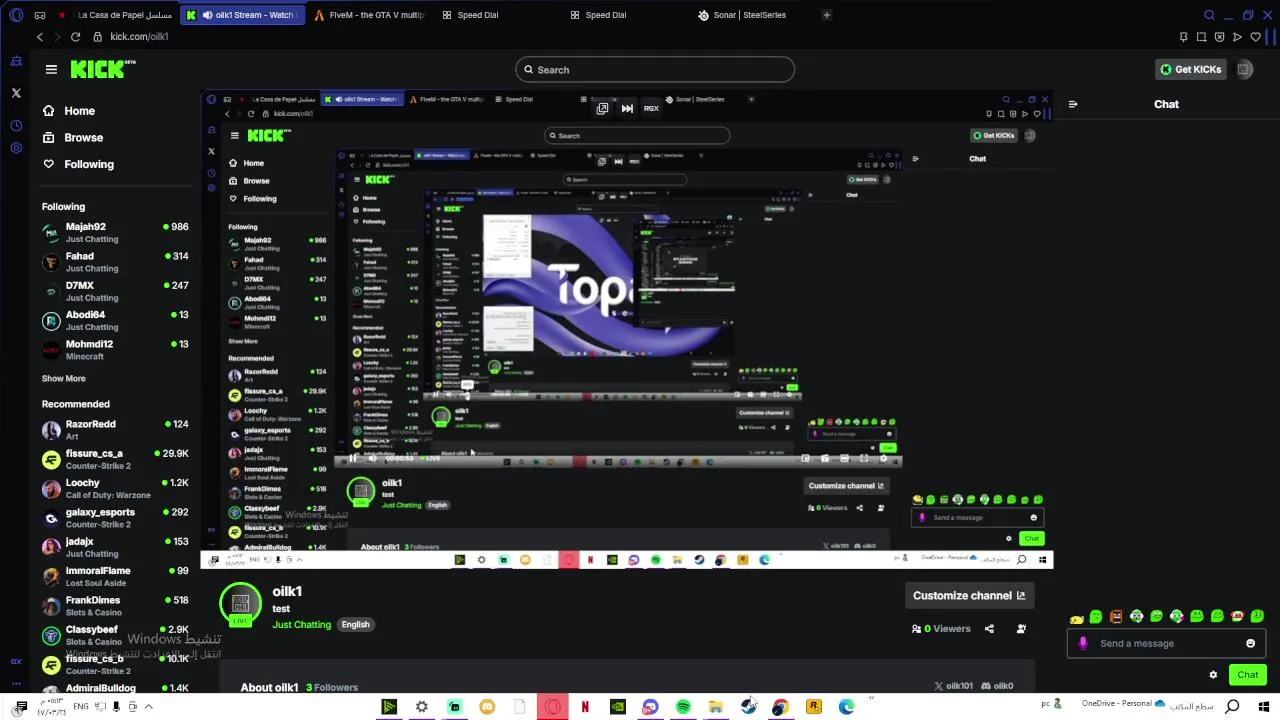Open fissure_cs_a Counter-Strike 2 channel
This screenshot has width=1280, height=720.
pyautogui.click(x=115, y=459)
